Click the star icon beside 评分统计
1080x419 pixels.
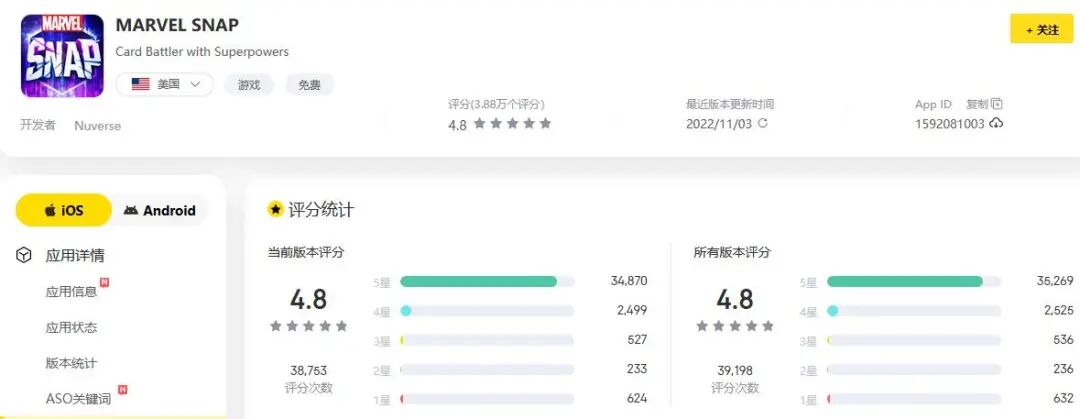pos(276,210)
